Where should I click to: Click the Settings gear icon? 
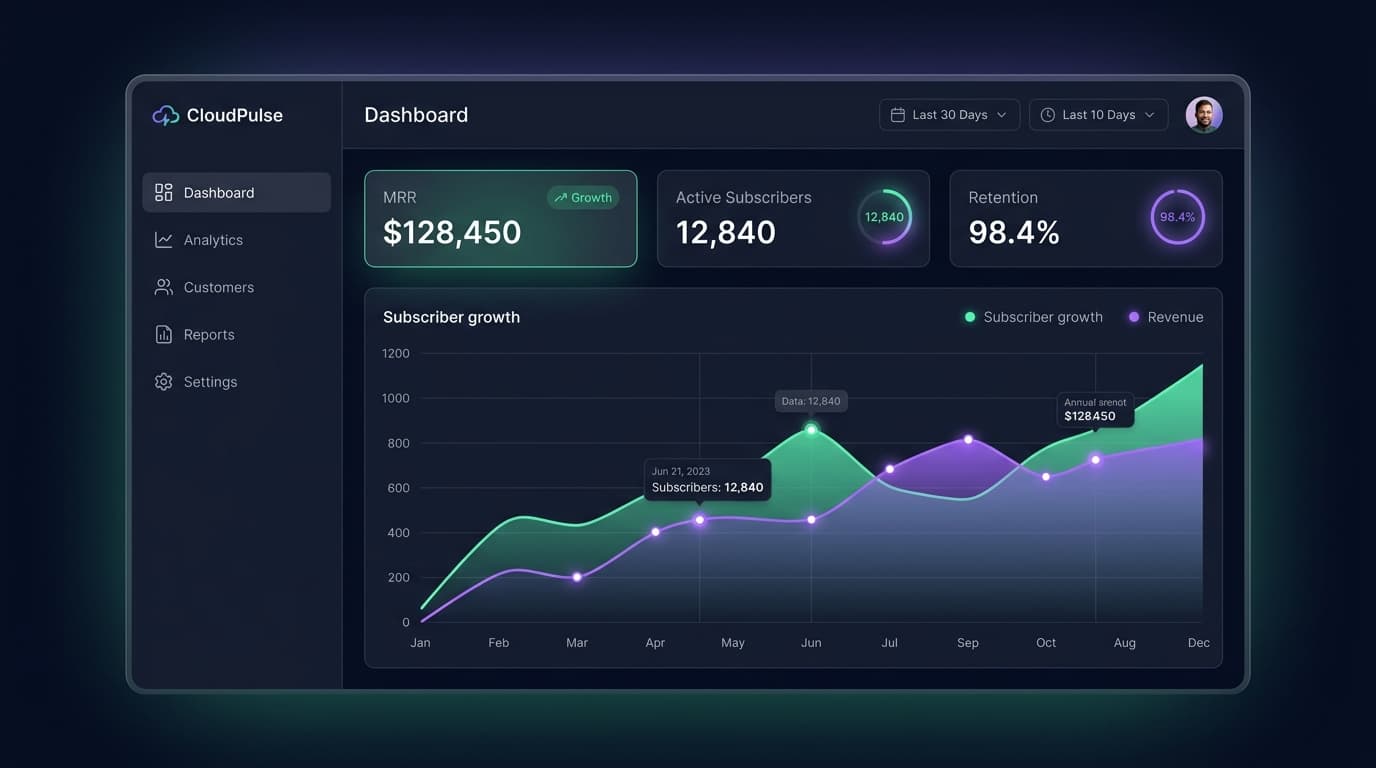click(x=164, y=382)
